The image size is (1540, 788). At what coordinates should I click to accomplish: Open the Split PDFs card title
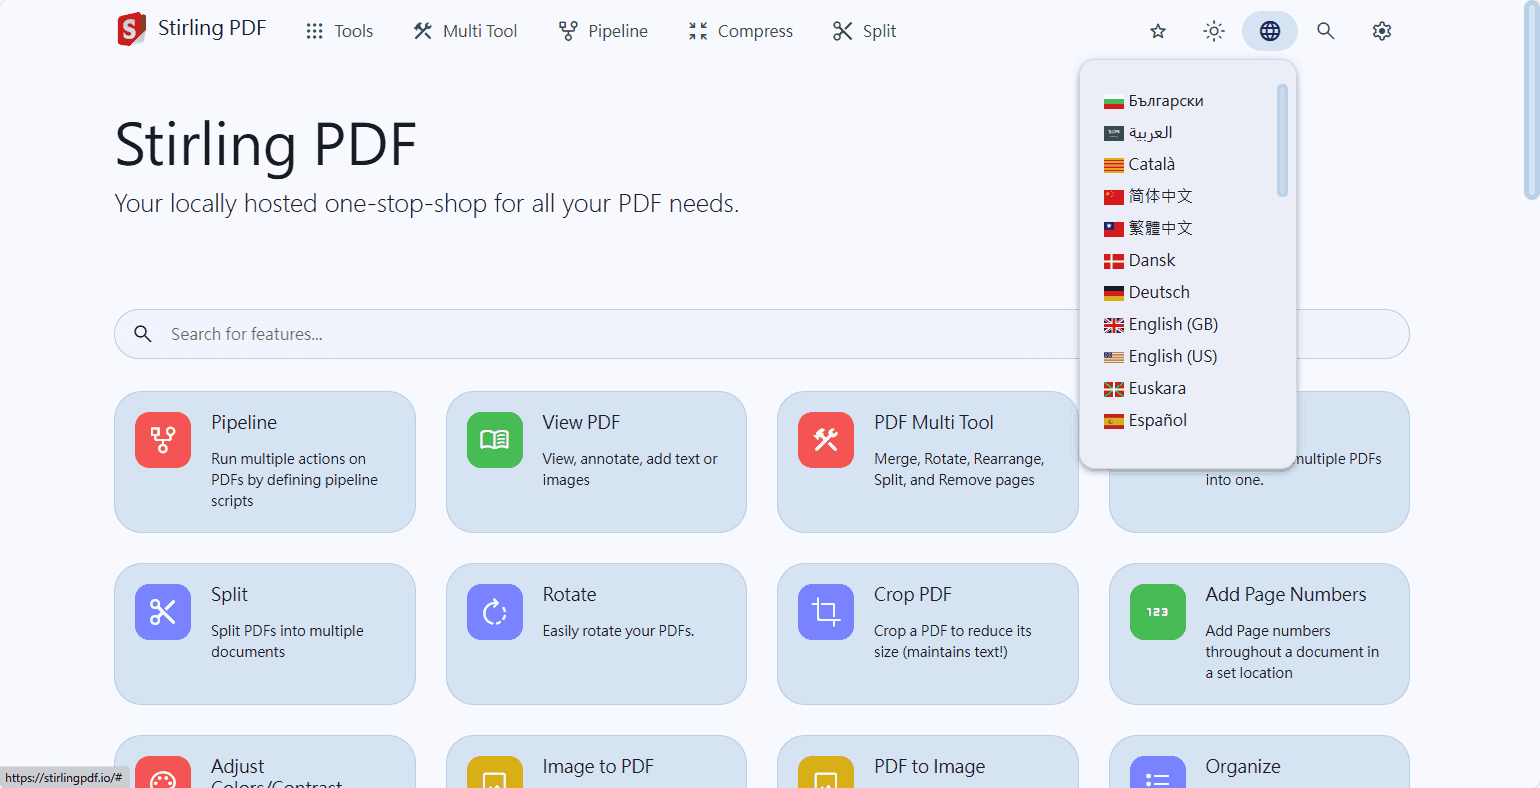click(x=229, y=594)
